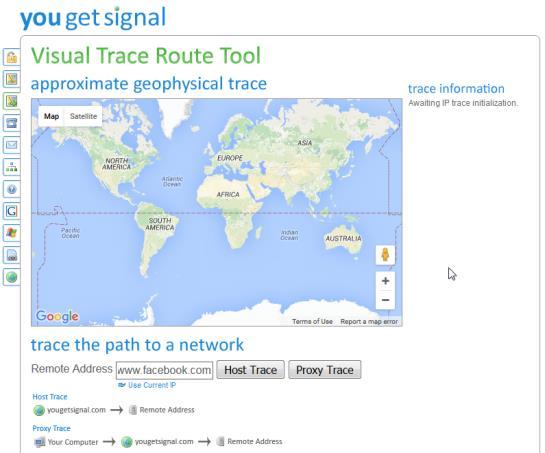Image resolution: width=545 pixels, height=453 pixels.
Task: Click the EUROPE label on the map
Action: coord(230,158)
